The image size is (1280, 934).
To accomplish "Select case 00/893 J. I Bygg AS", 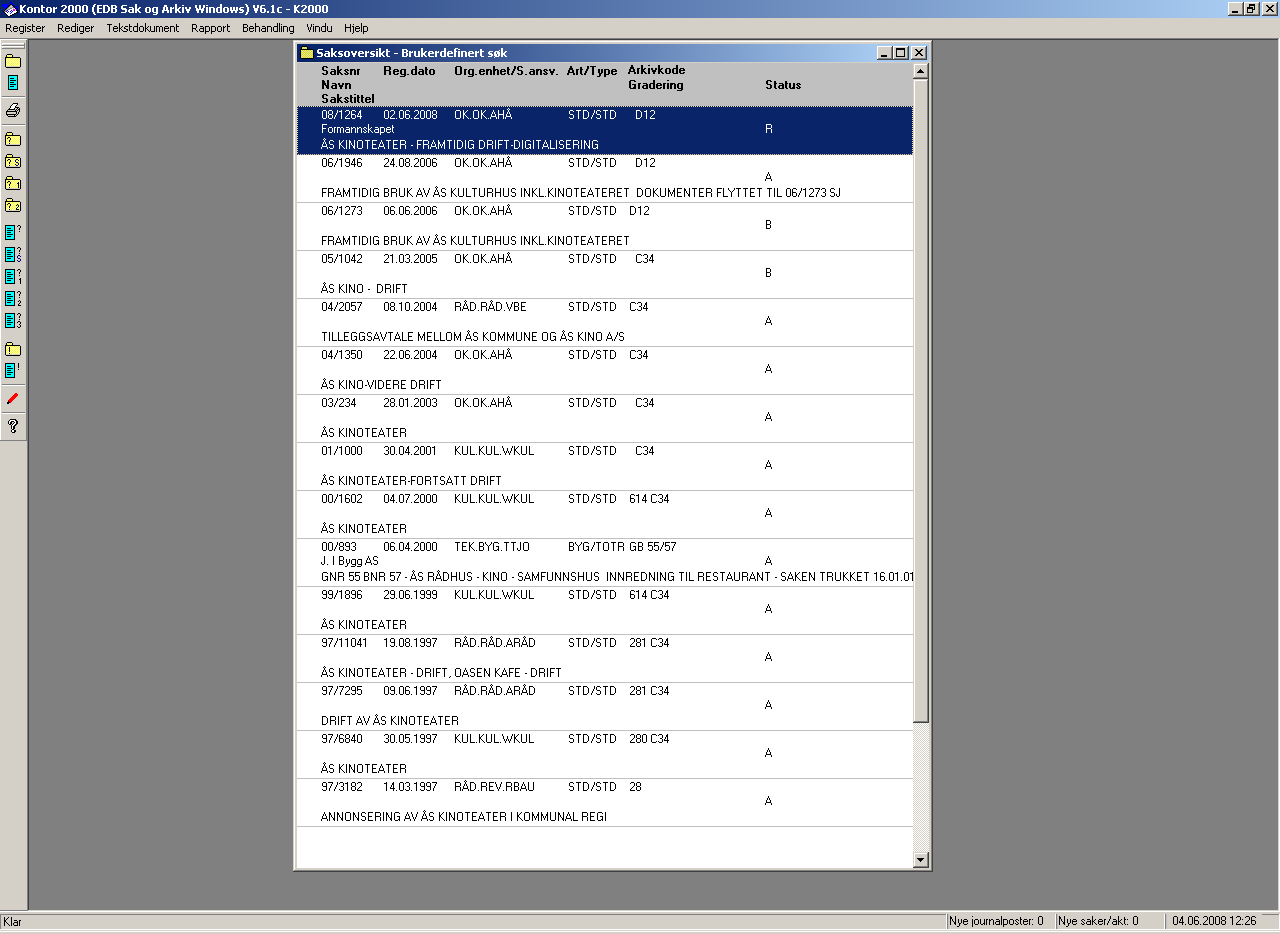I will 605,562.
